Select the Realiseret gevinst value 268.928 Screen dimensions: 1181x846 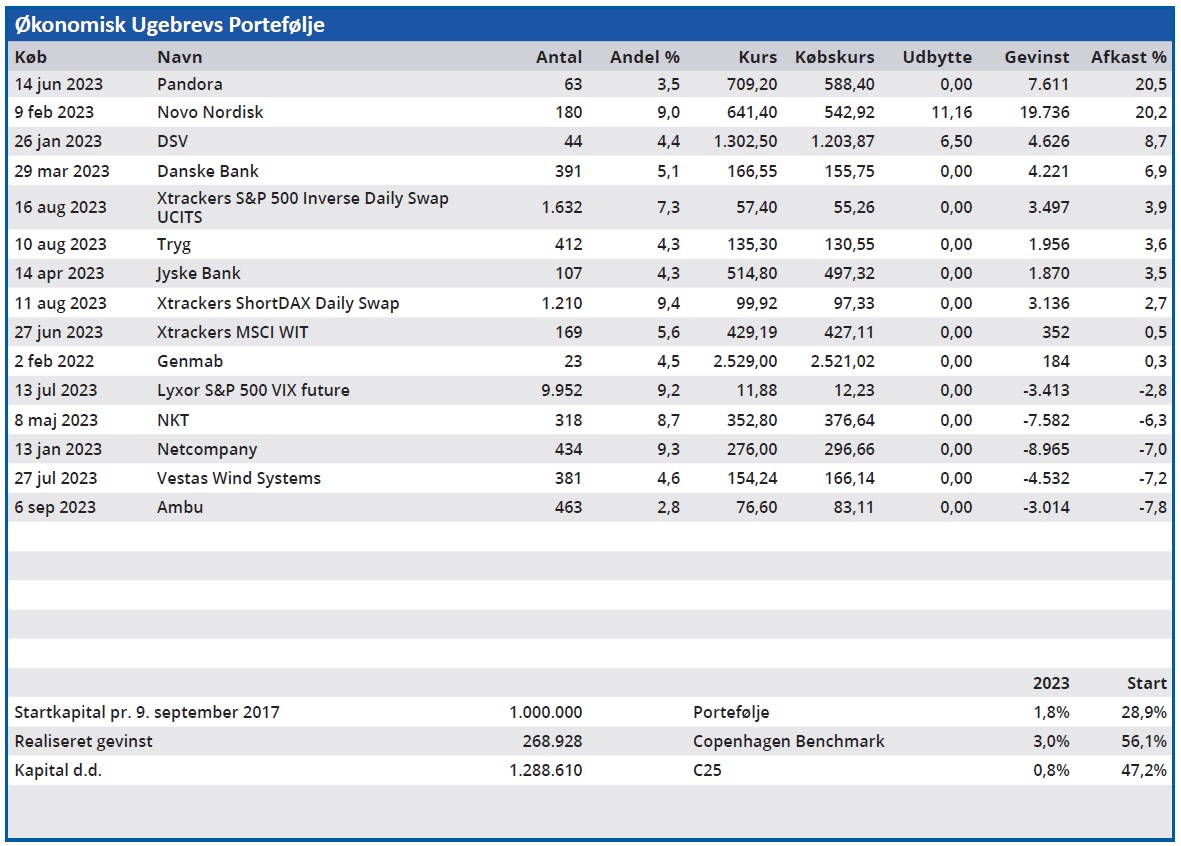(552, 741)
